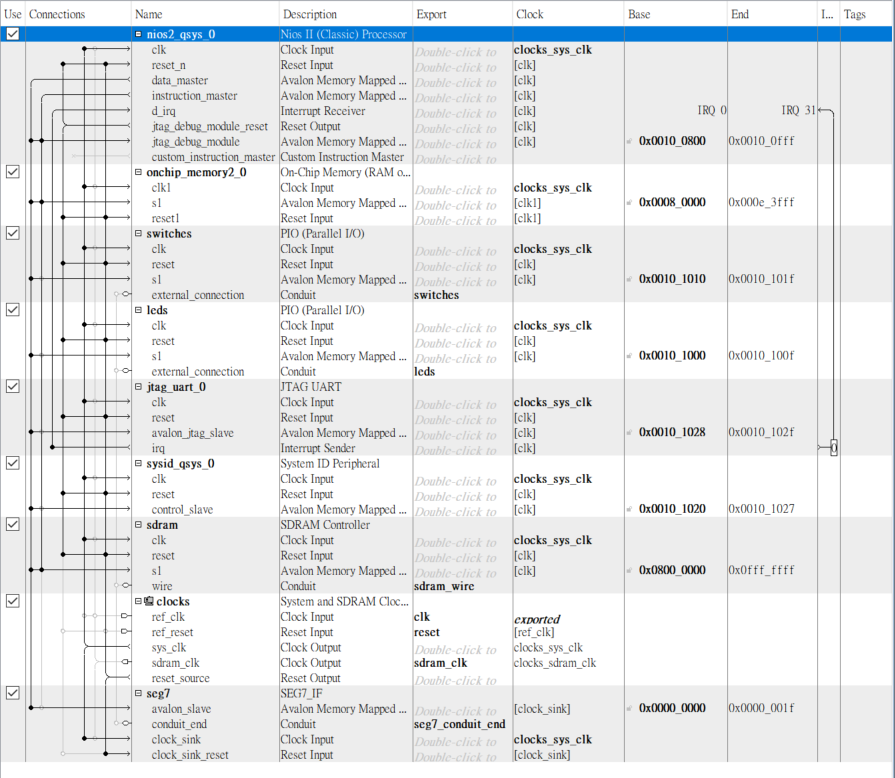Click export placeholder for avalon_jtag_slave row
Viewport: 895px width, 778px height.
click(x=455, y=435)
